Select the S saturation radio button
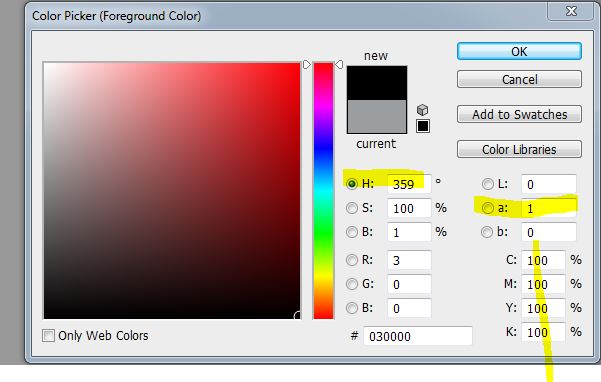Viewport: 601px width, 382px height. (x=351, y=208)
